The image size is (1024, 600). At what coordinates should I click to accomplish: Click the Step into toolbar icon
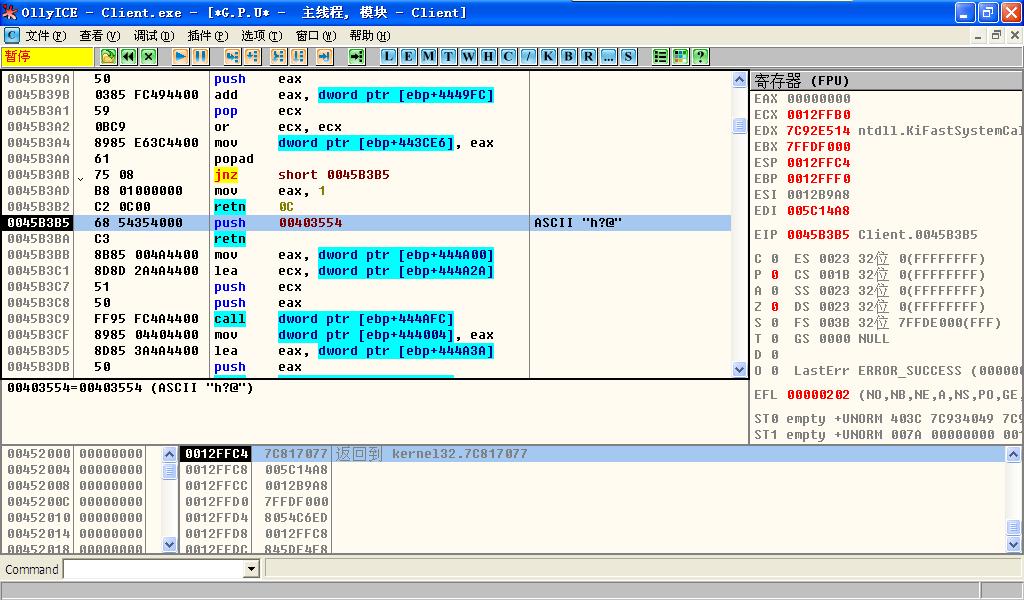pyautogui.click(x=232, y=57)
